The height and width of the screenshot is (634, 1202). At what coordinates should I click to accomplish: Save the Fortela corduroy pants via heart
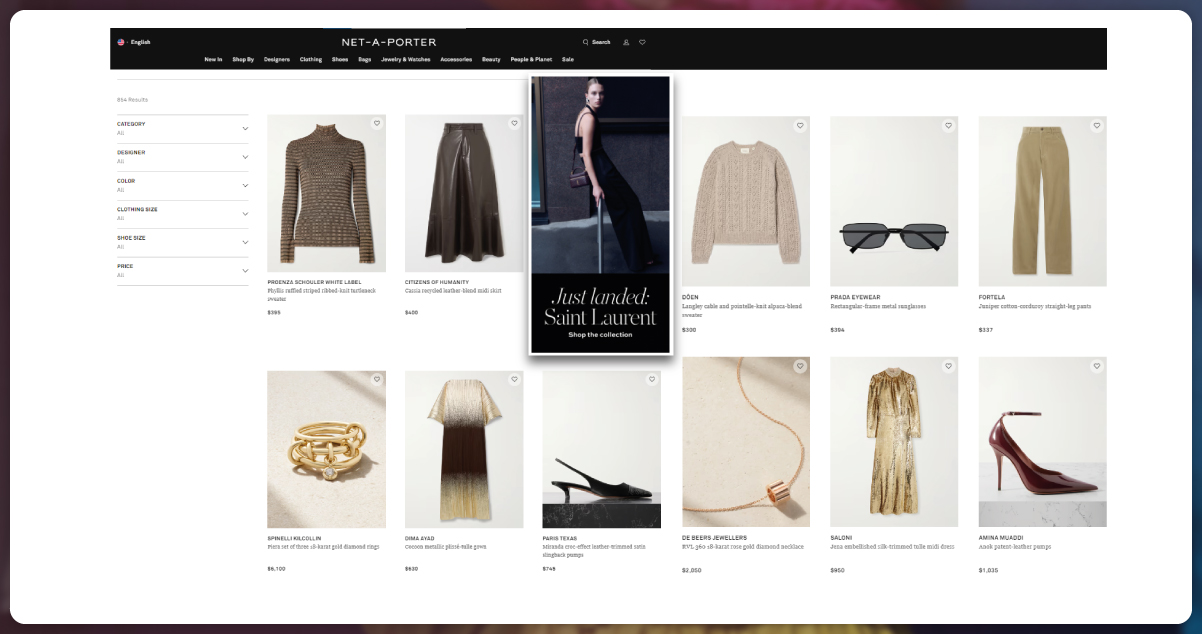coord(1096,126)
